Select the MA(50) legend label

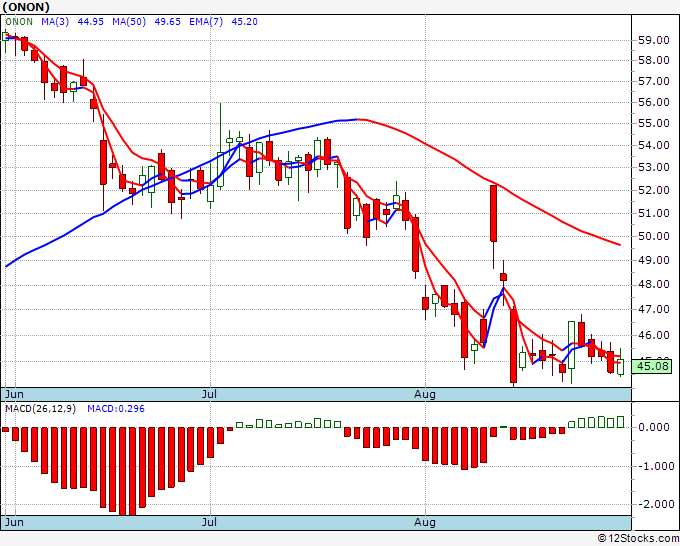[129, 21]
